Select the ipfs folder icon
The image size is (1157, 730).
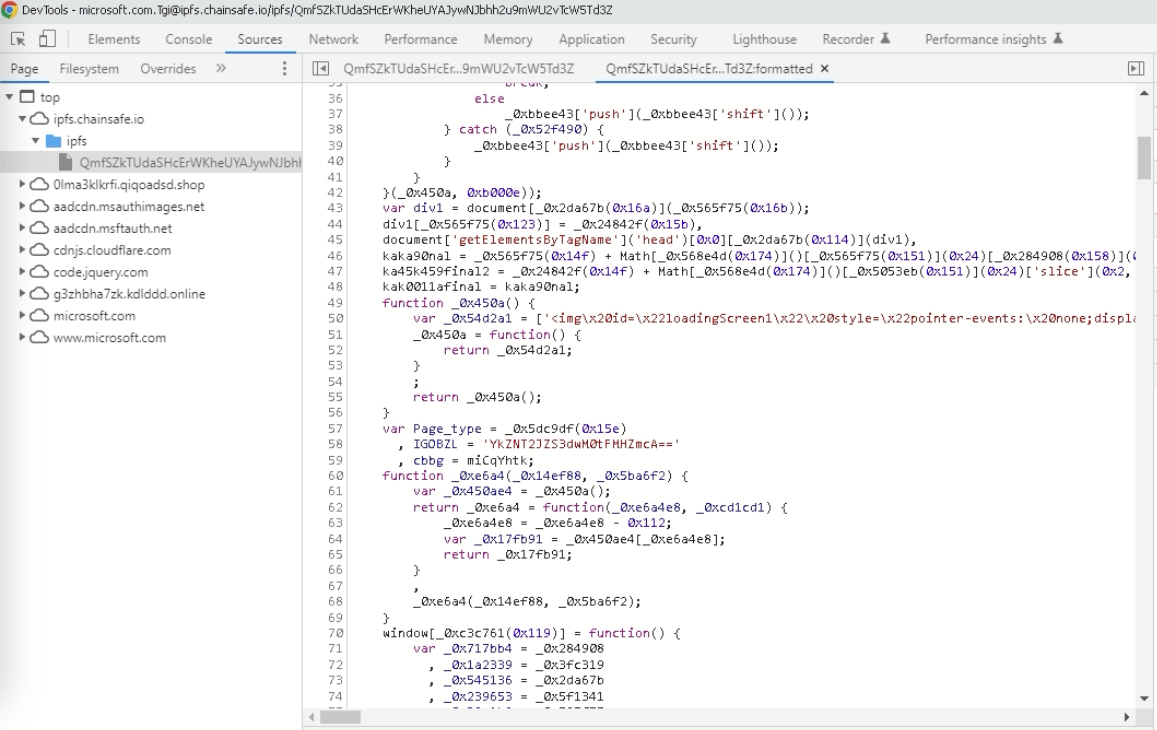53,140
